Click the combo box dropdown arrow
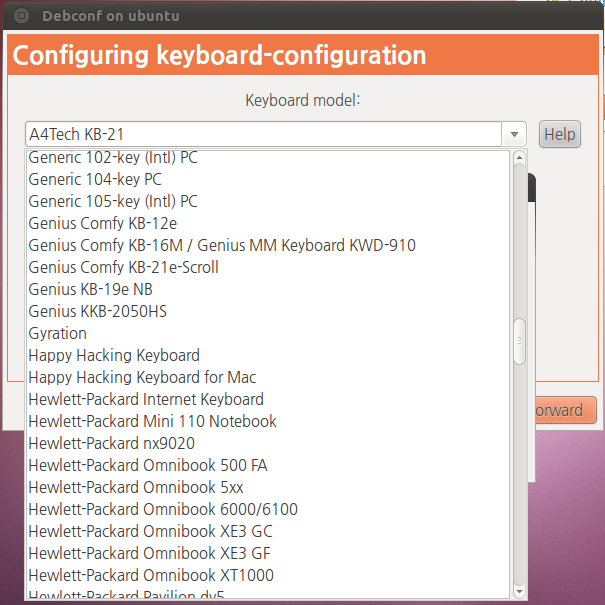The width and height of the screenshot is (605, 605). pos(514,134)
